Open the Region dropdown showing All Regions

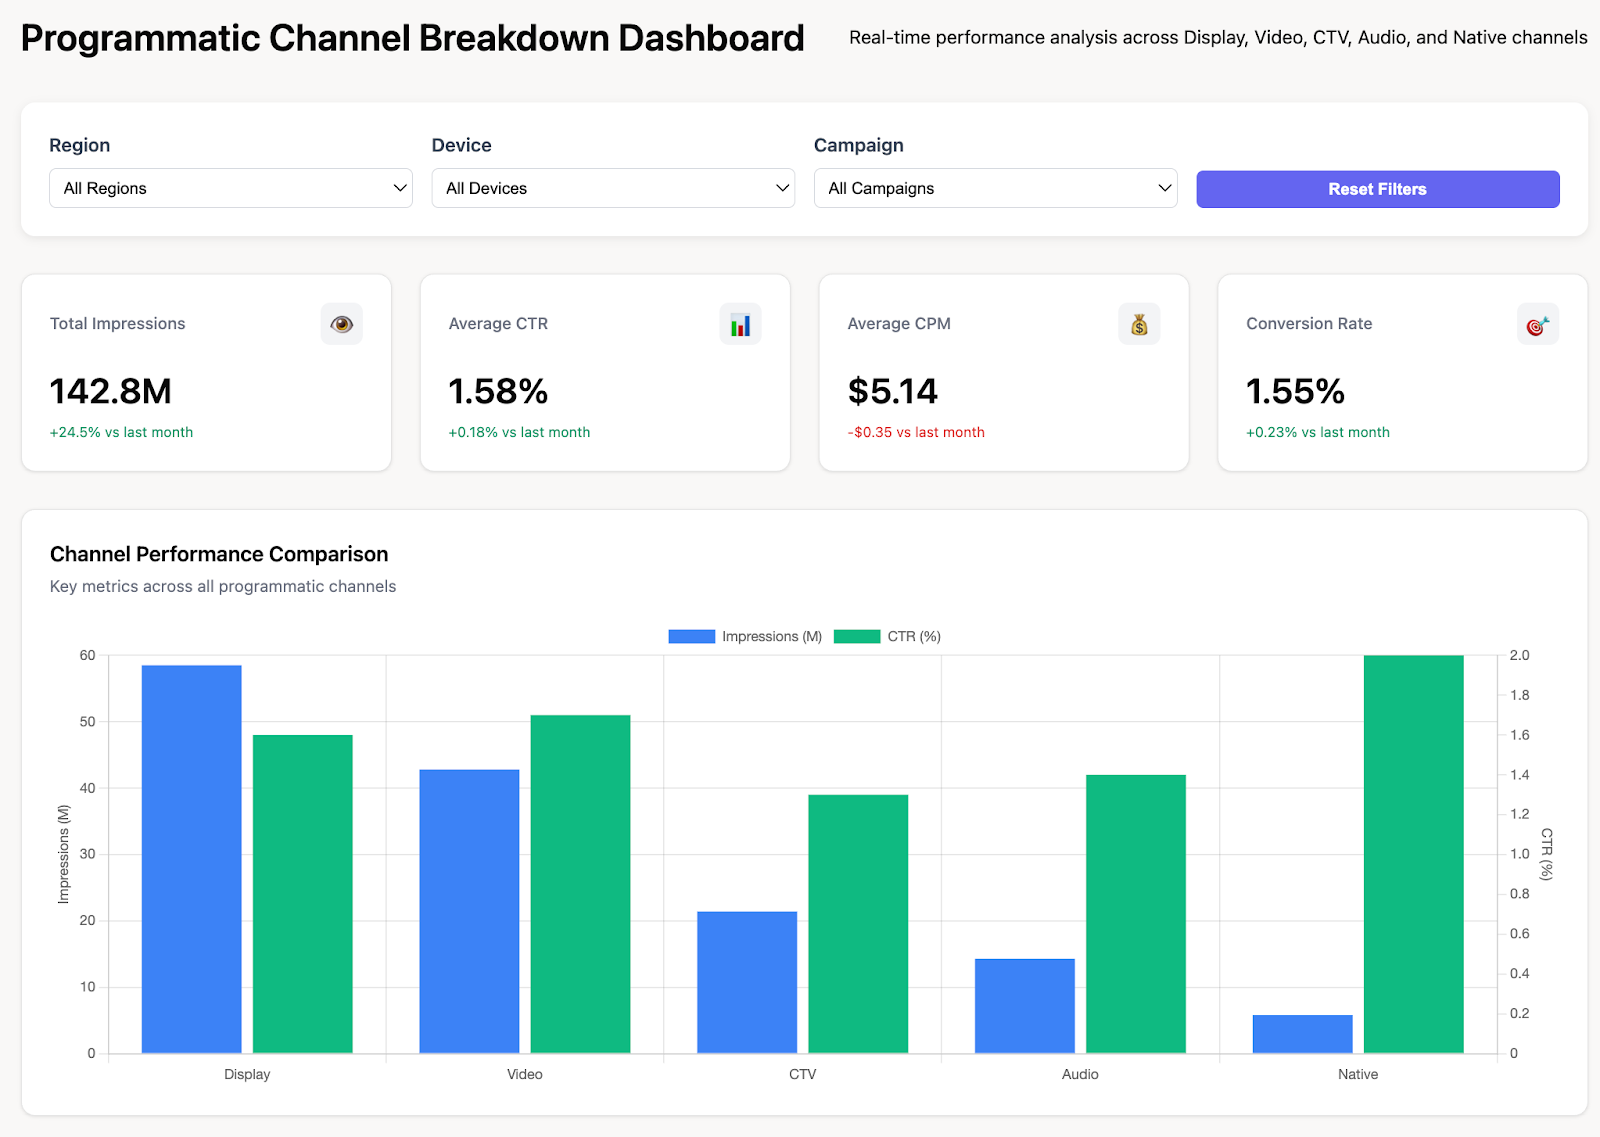pyautogui.click(x=230, y=188)
